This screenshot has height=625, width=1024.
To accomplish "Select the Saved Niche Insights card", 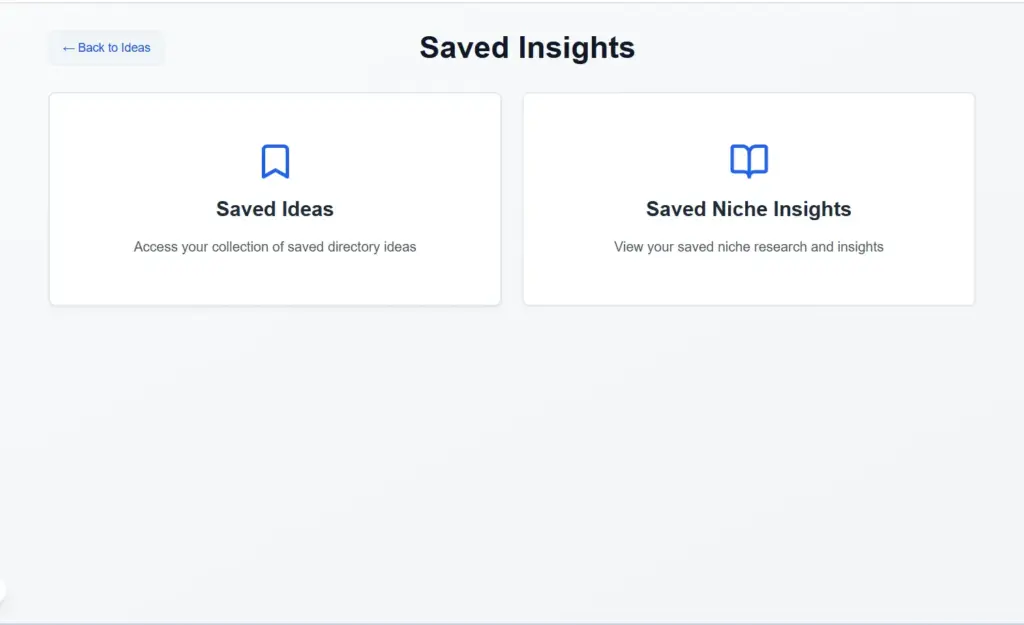I will [748, 198].
